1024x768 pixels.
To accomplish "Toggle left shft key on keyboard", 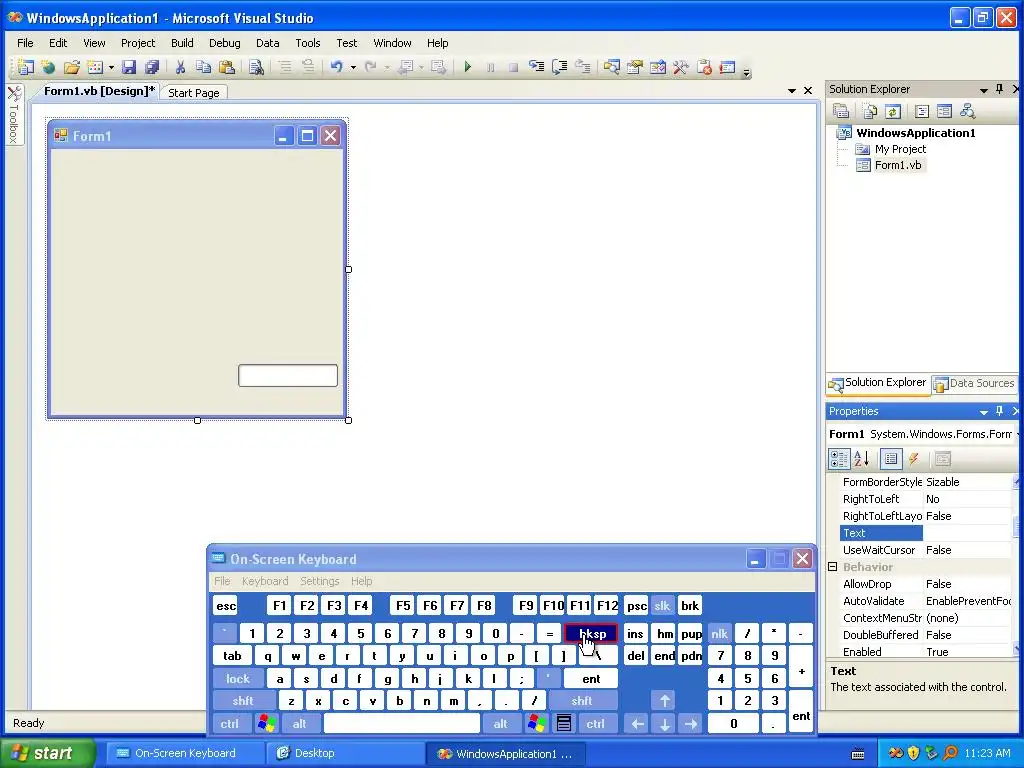I will [243, 701].
